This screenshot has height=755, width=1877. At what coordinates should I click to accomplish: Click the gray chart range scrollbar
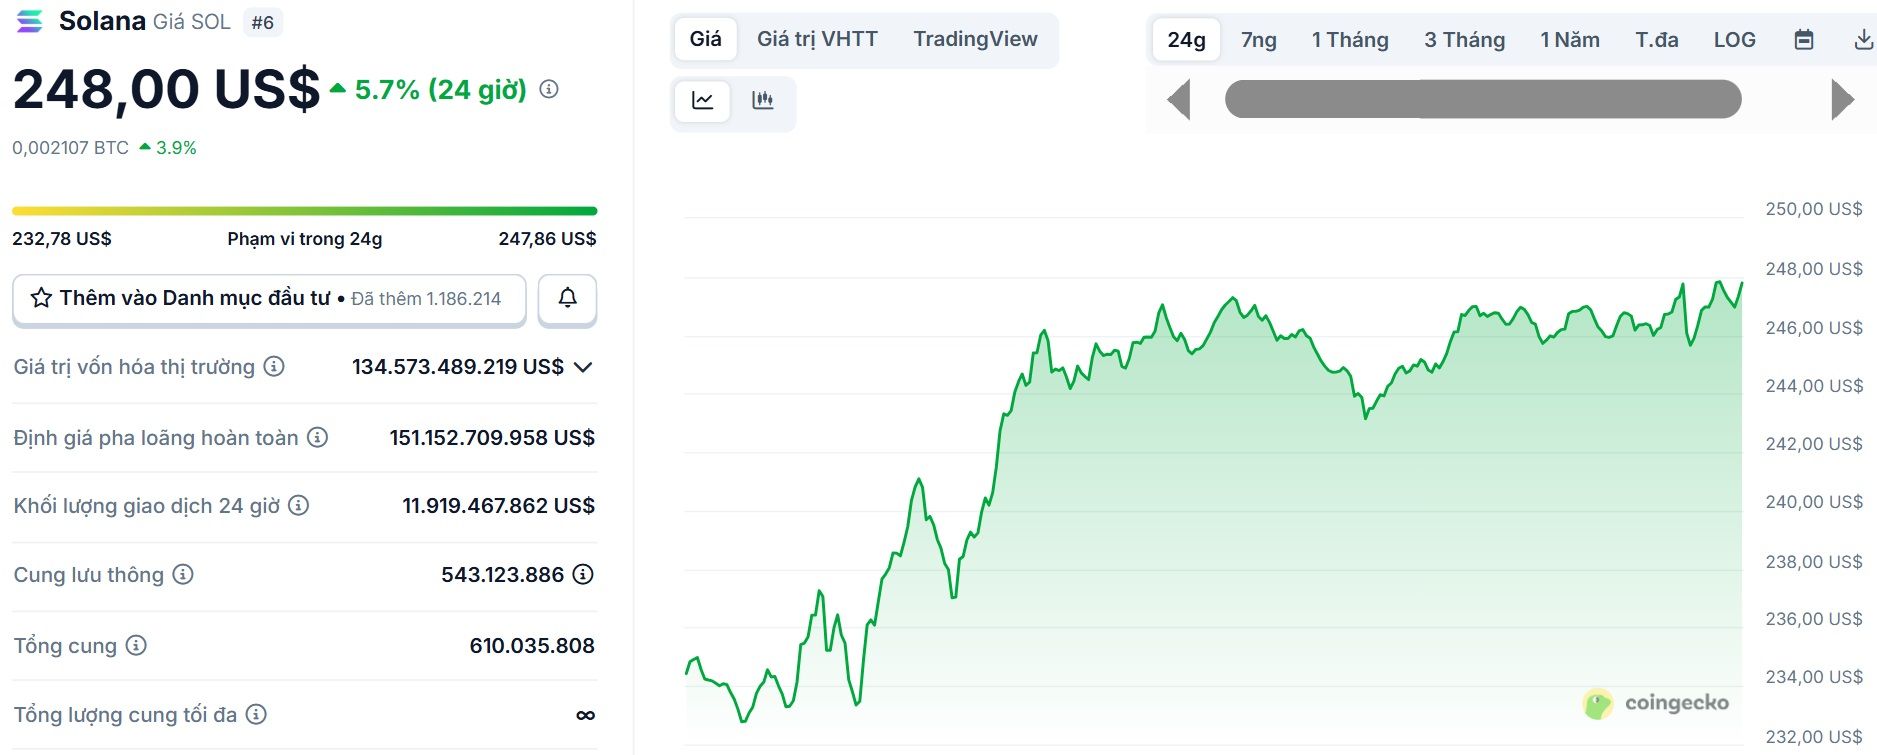1483,100
